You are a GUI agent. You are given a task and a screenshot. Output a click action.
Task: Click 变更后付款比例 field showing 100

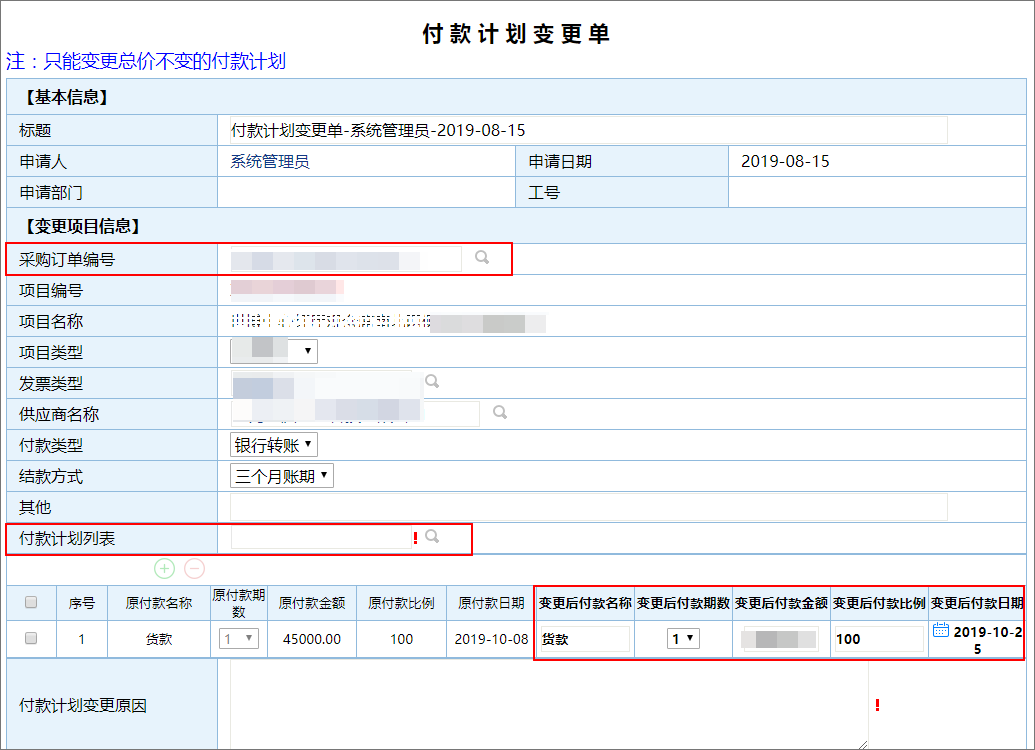[x=878, y=639]
